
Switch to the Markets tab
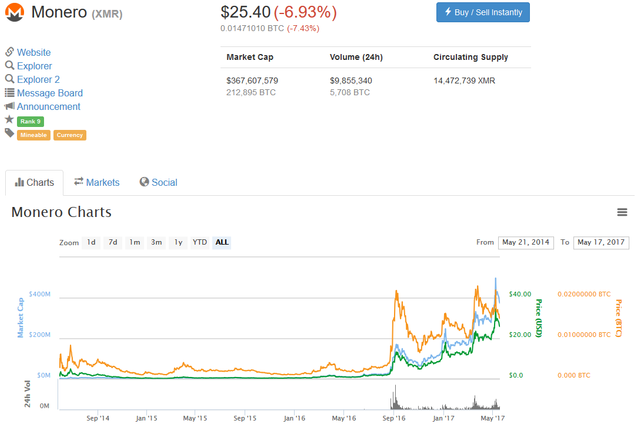coord(97,182)
